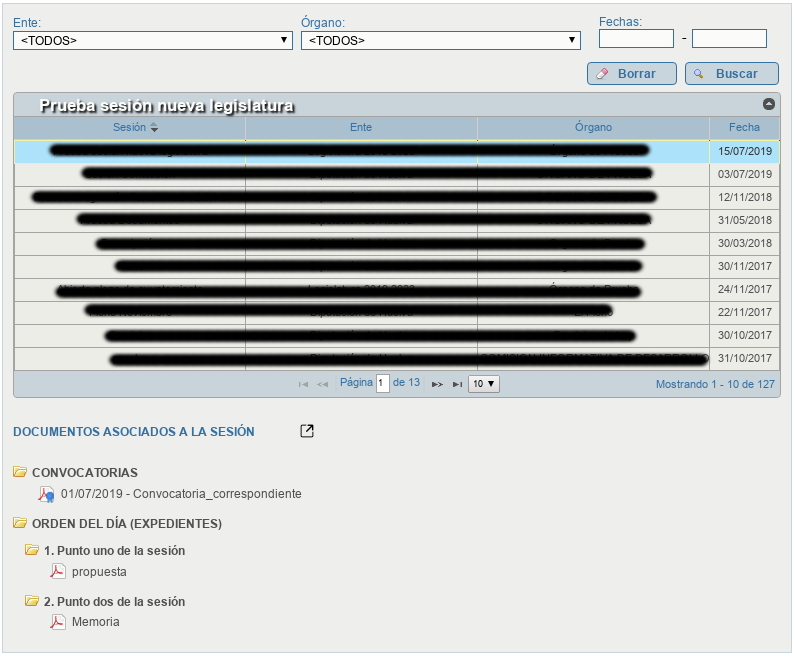Collapse folder 1. Punto uno de la sesión
795x657 pixels.
click(x=32, y=550)
